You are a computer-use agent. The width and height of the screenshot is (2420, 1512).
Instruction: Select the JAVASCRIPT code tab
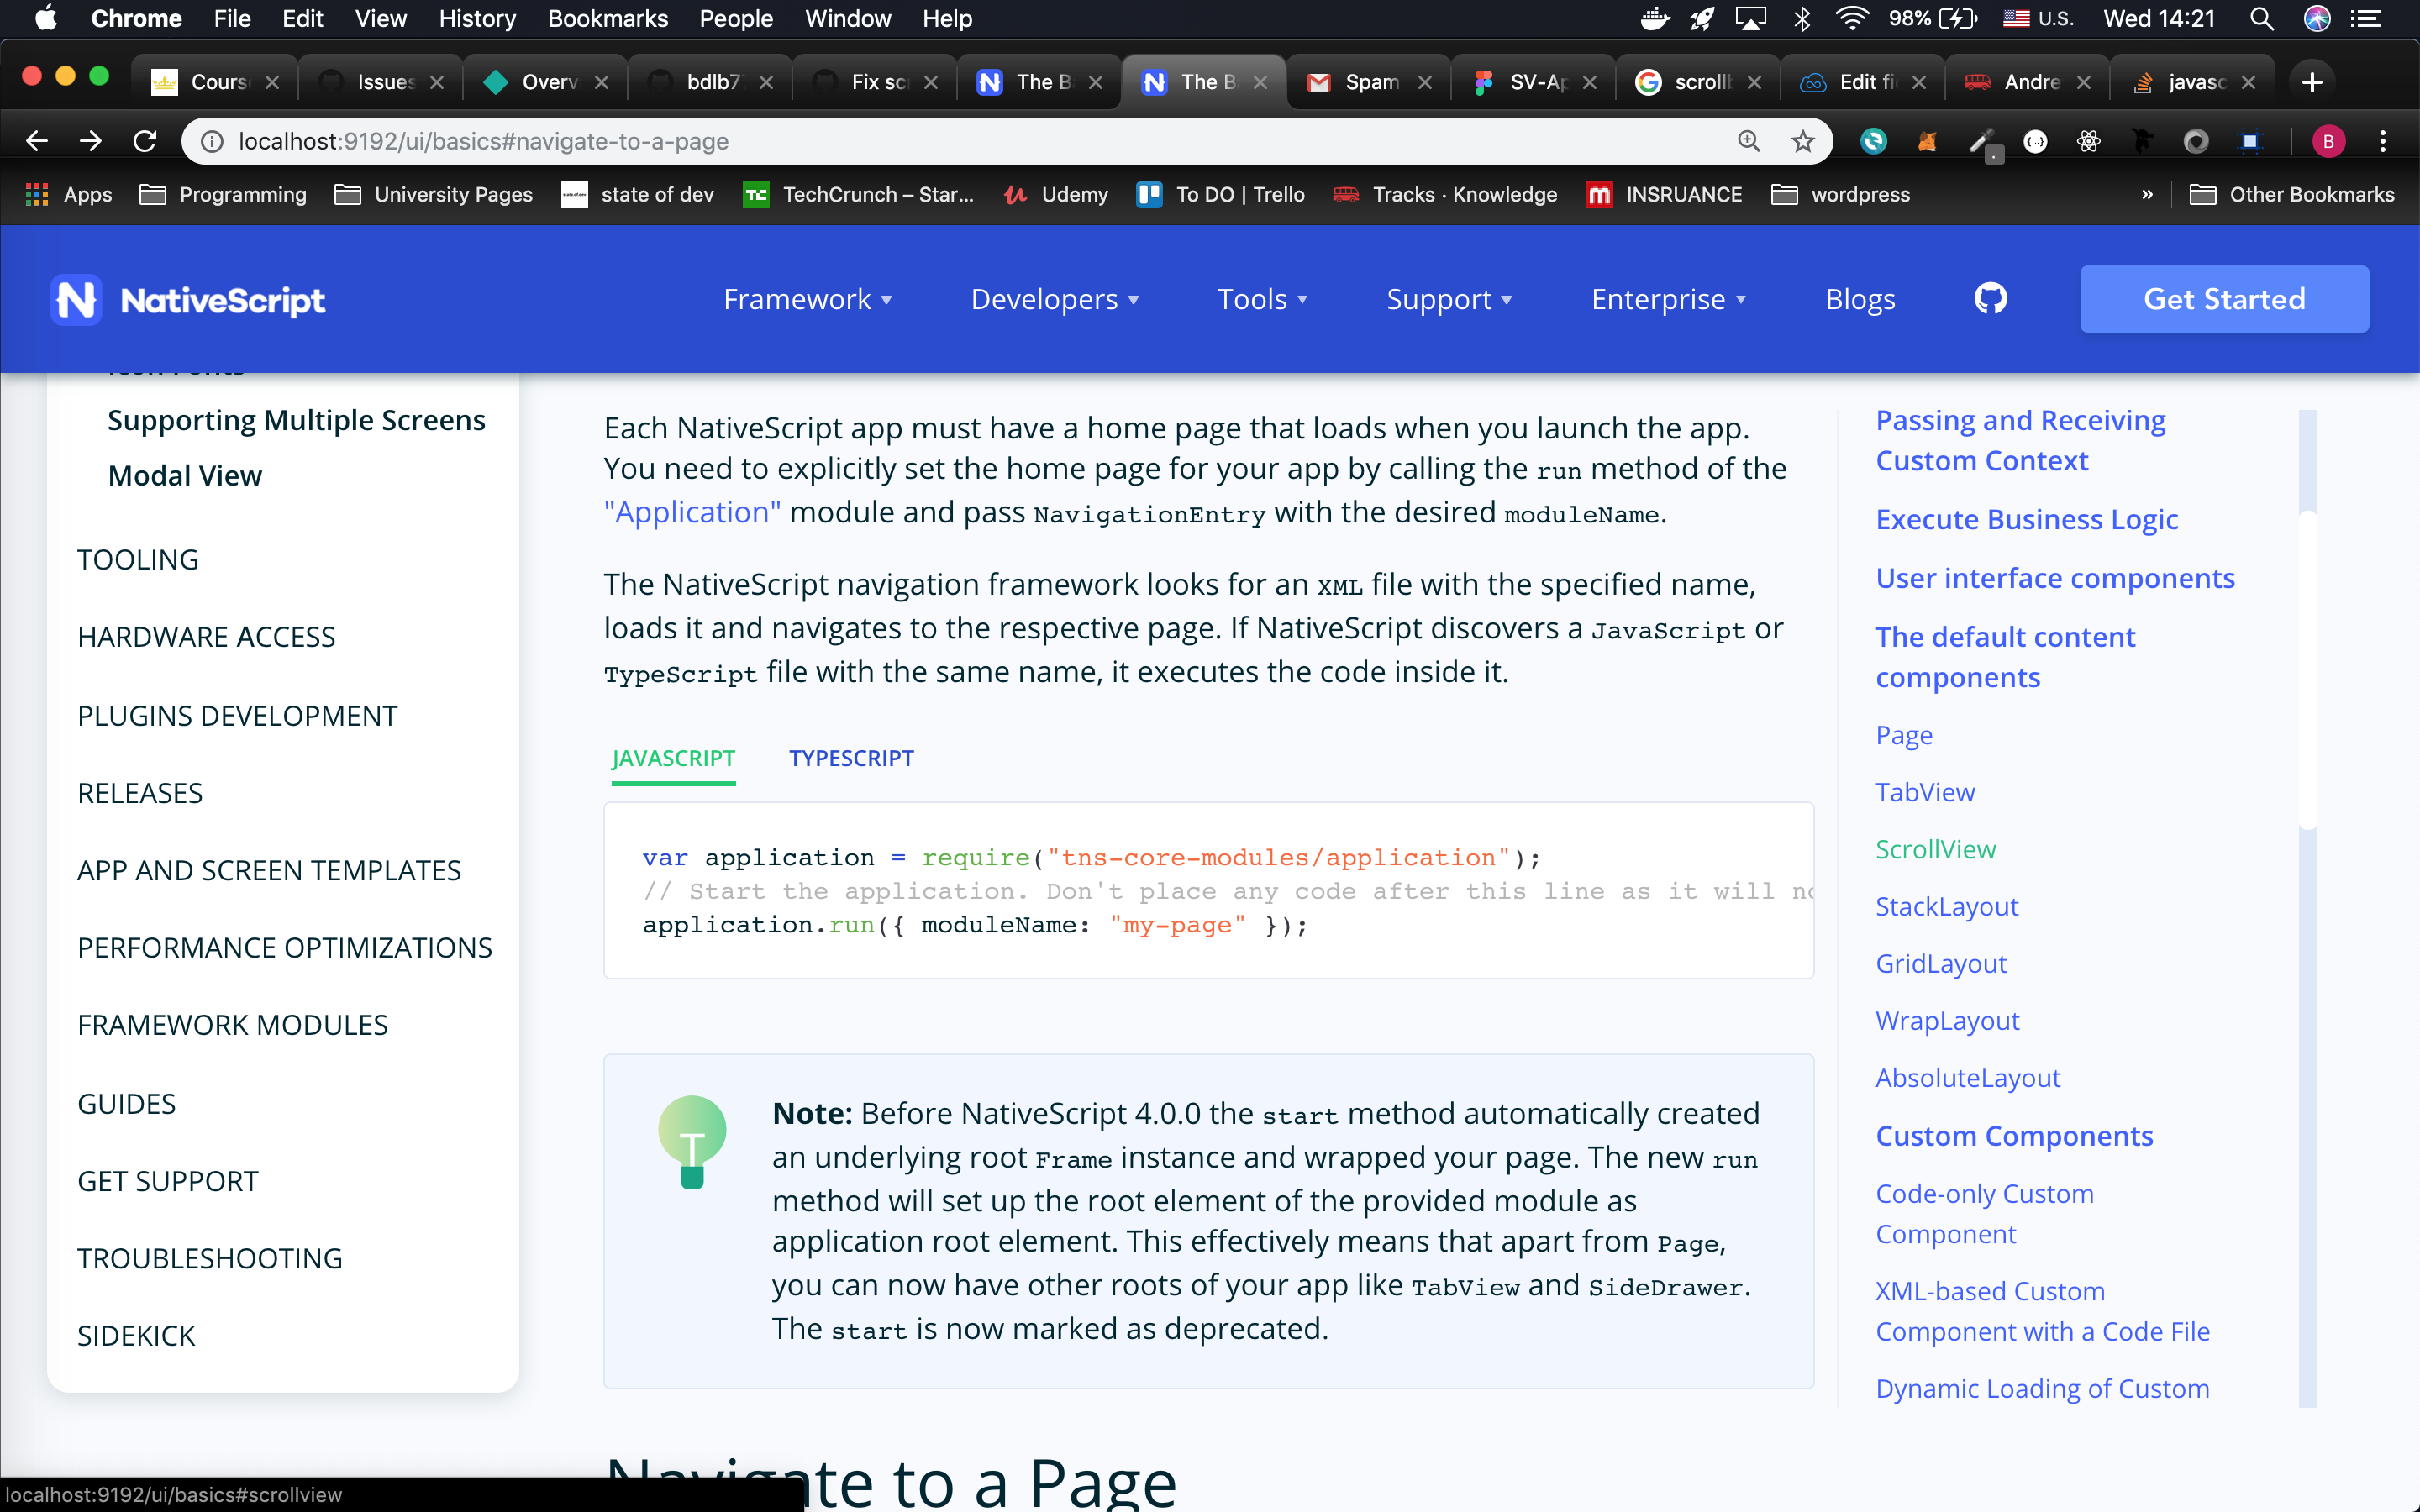pyautogui.click(x=673, y=758)
